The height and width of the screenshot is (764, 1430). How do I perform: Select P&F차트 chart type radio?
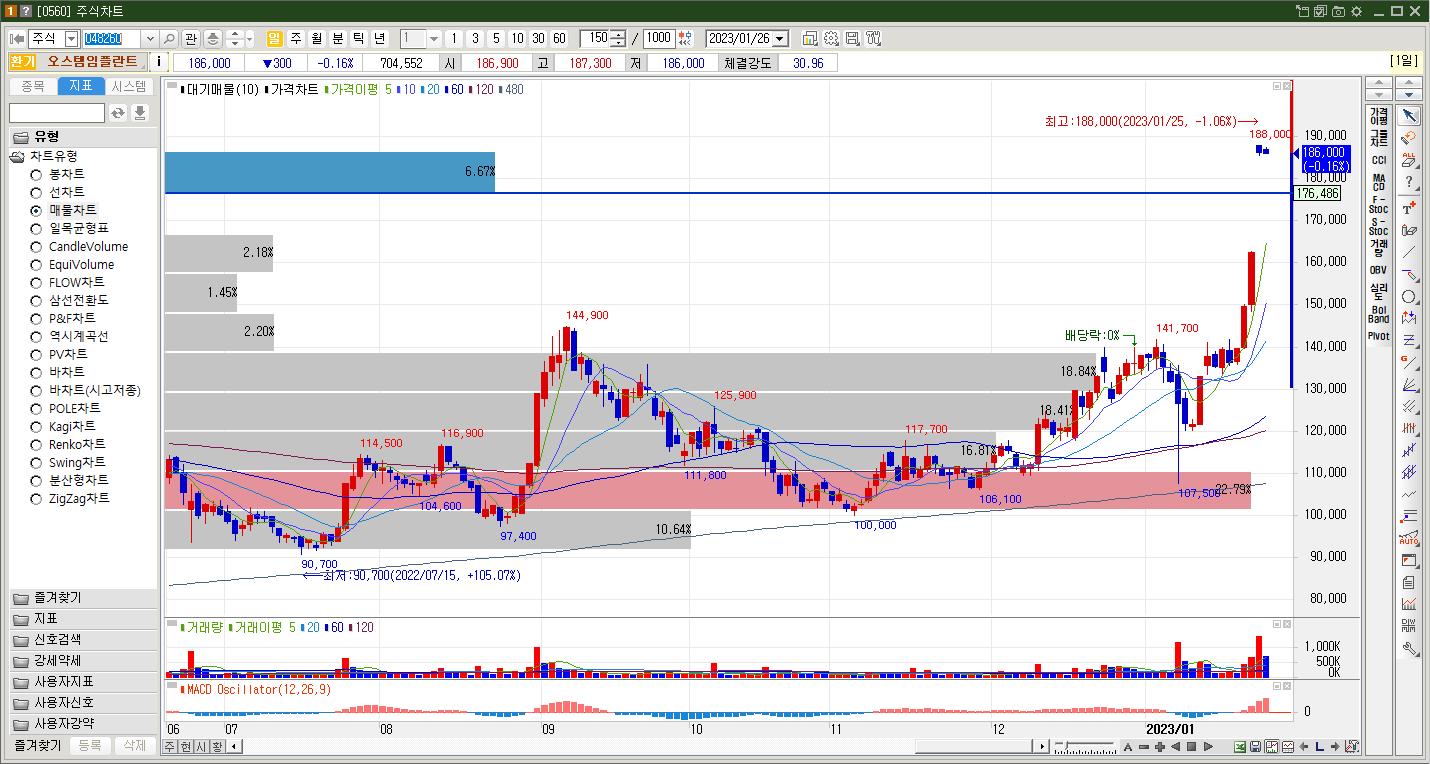36,319
